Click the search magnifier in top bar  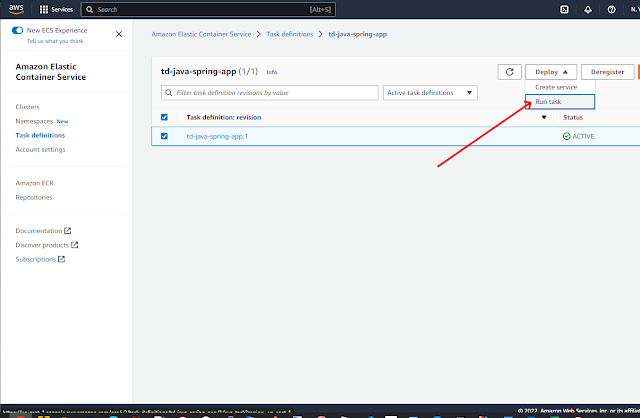coord(90,9)
